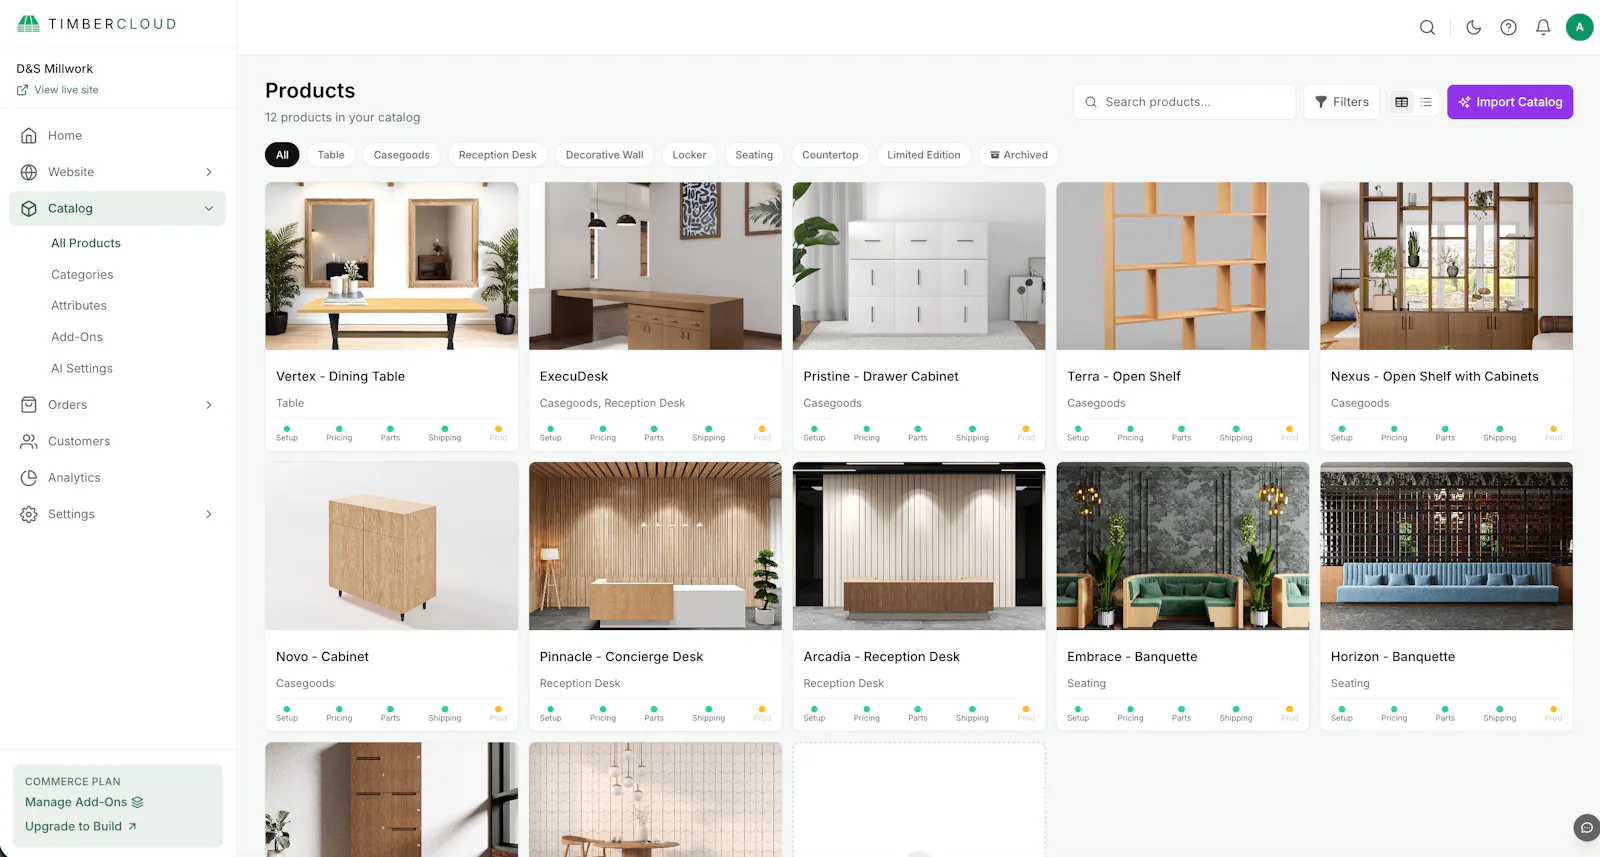Filter products by Reception Desk
The height and width of the screenshot is (857, 1600).
click(498, 155)
